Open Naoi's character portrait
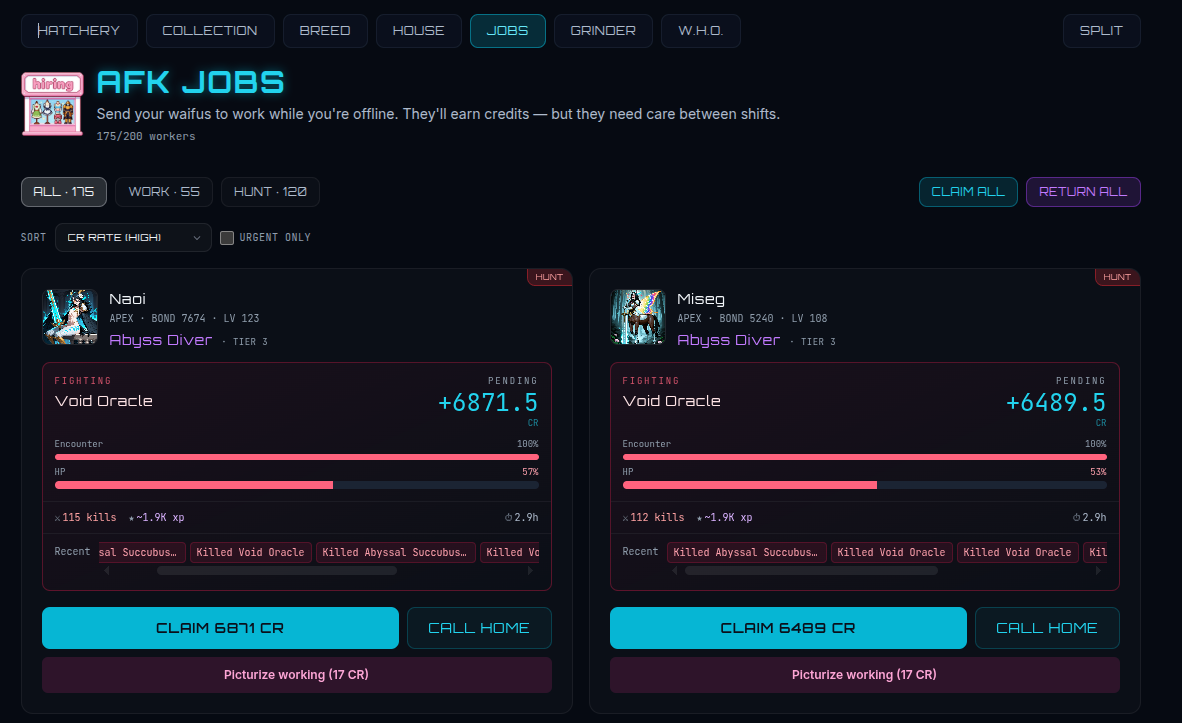1182x723 pixels. [70, 317]
